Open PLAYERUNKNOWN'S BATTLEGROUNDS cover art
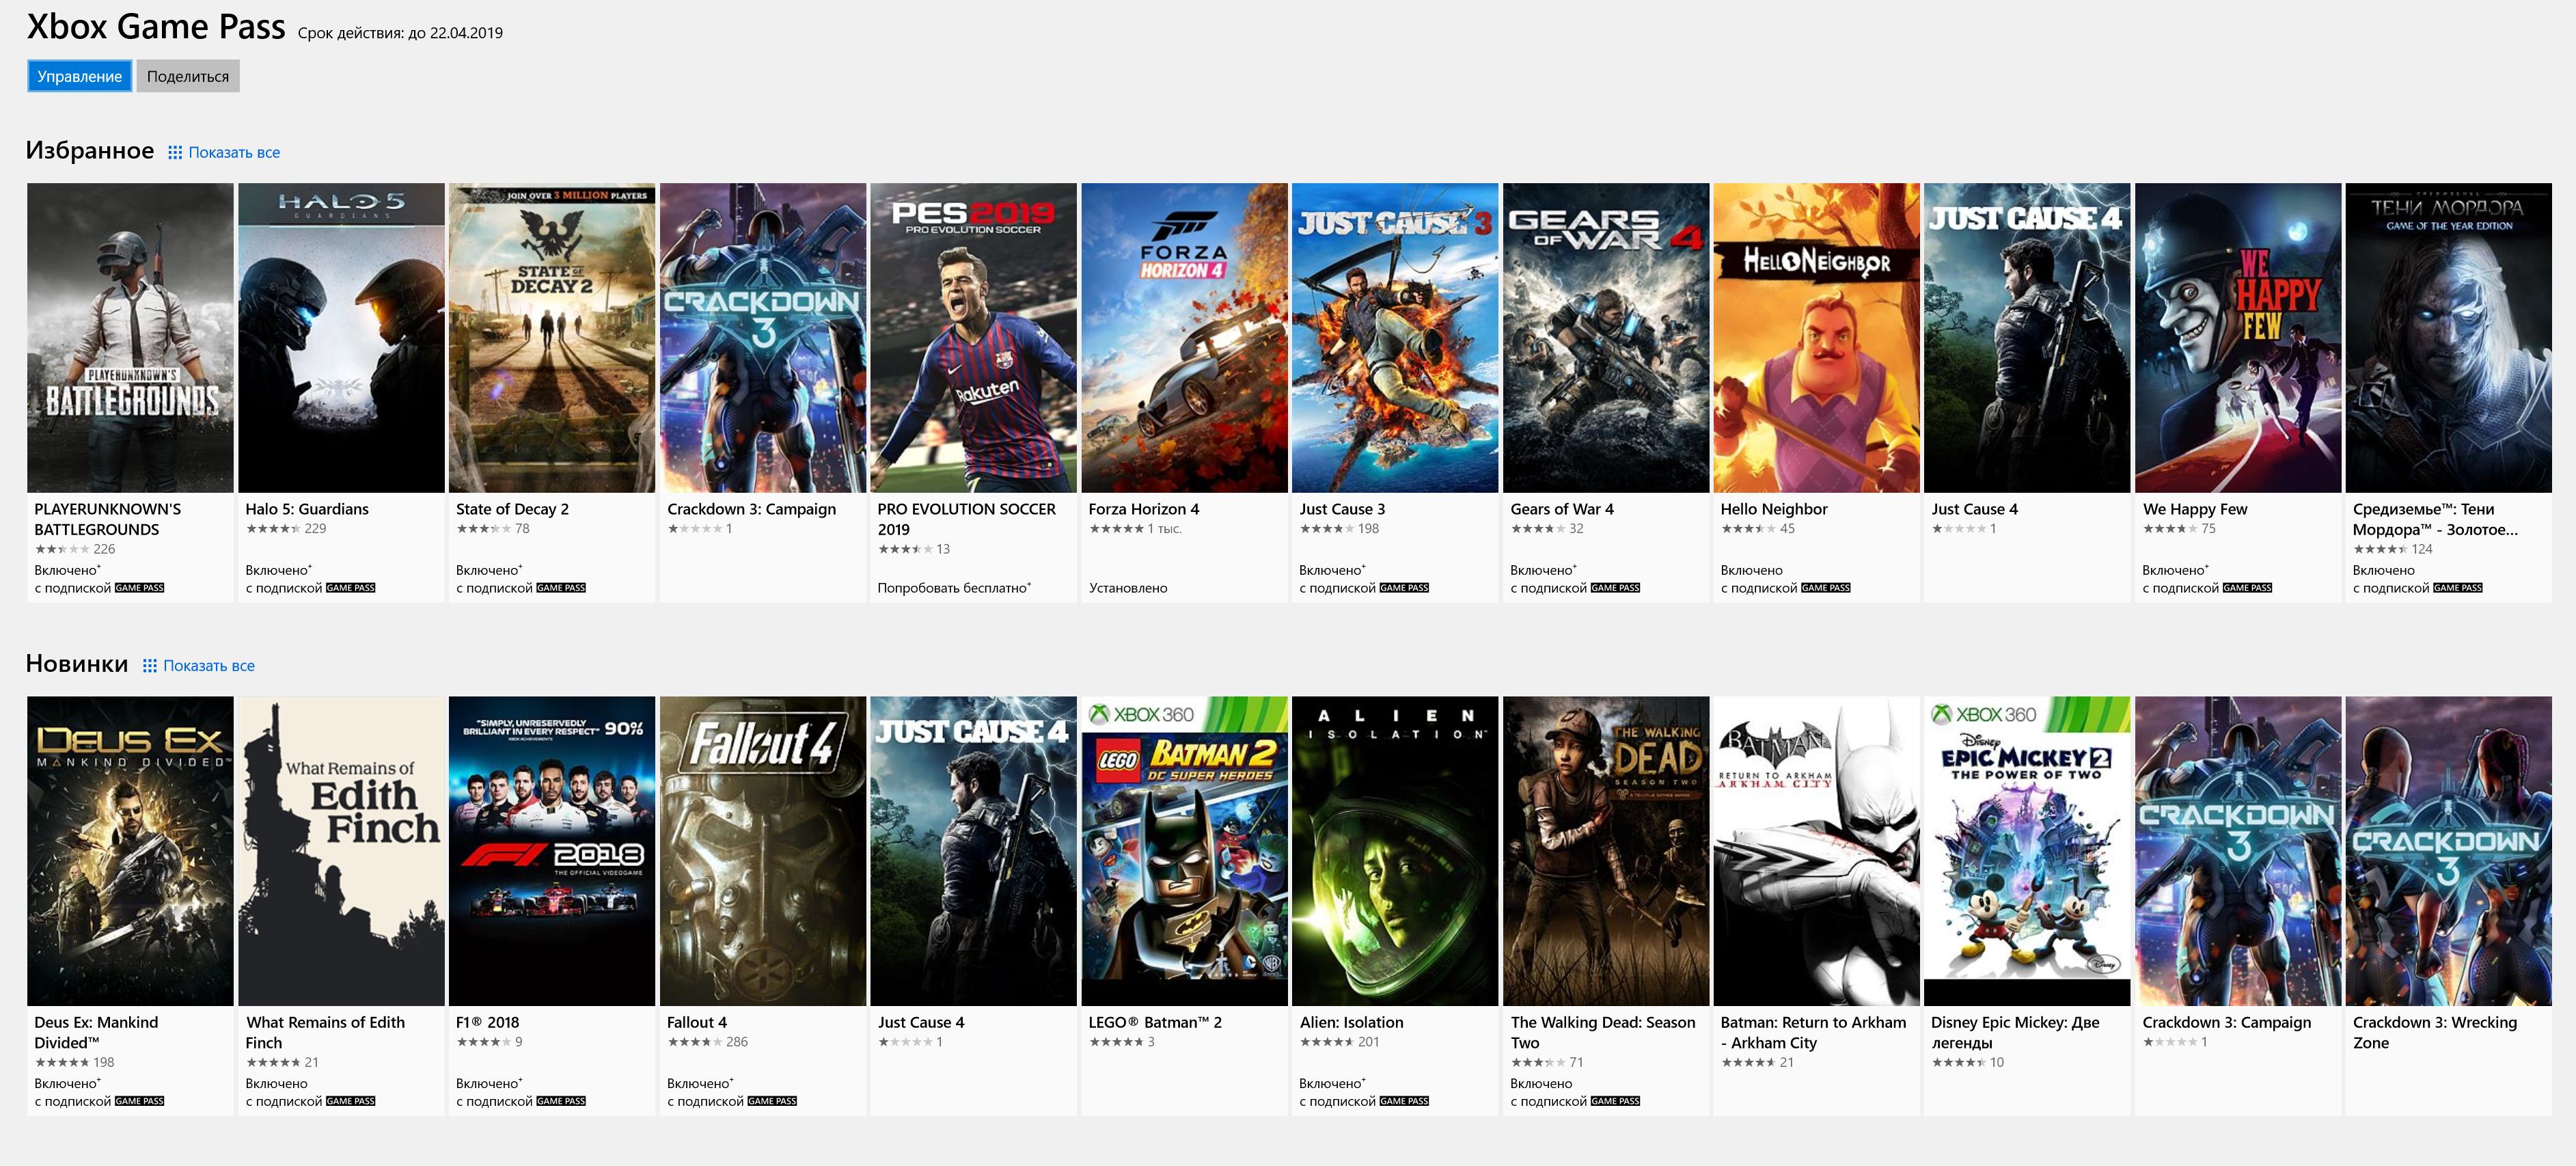 click(x=130, y=337)
